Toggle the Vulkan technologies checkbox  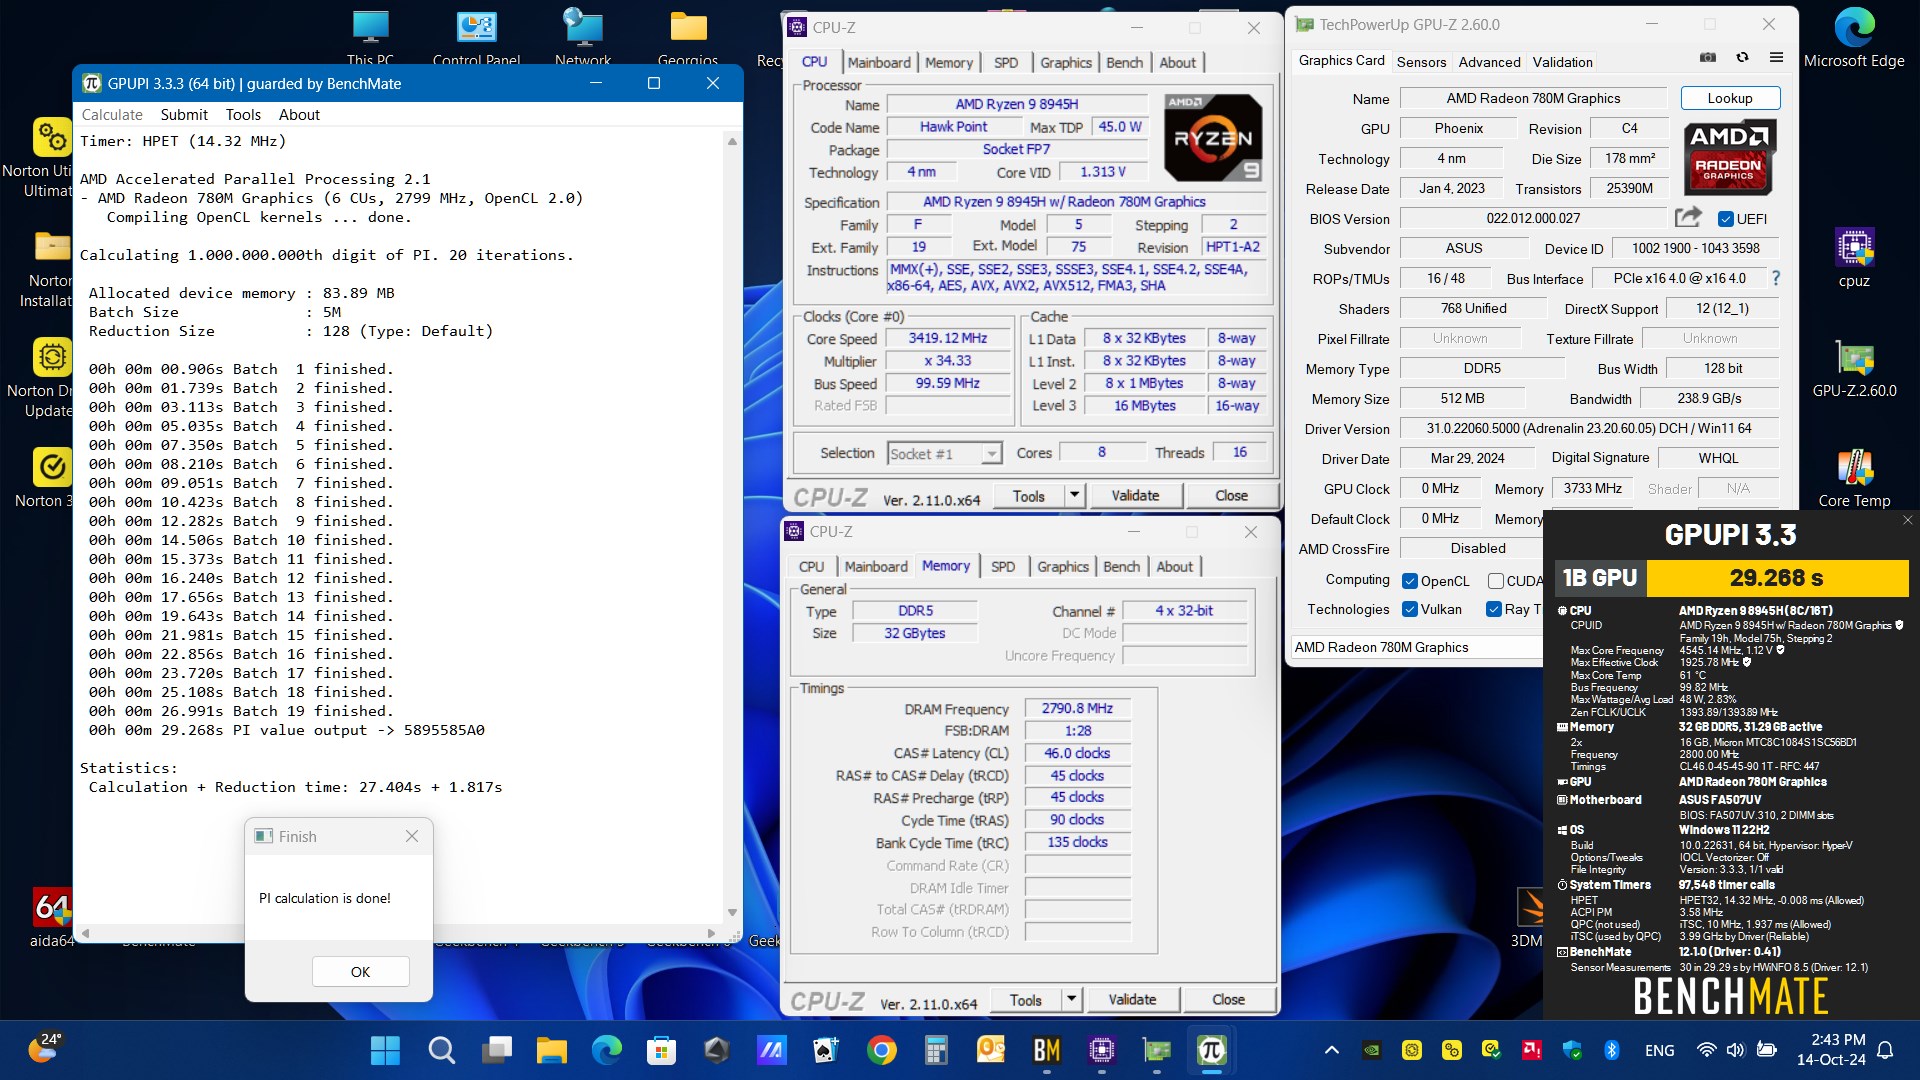1410,609
